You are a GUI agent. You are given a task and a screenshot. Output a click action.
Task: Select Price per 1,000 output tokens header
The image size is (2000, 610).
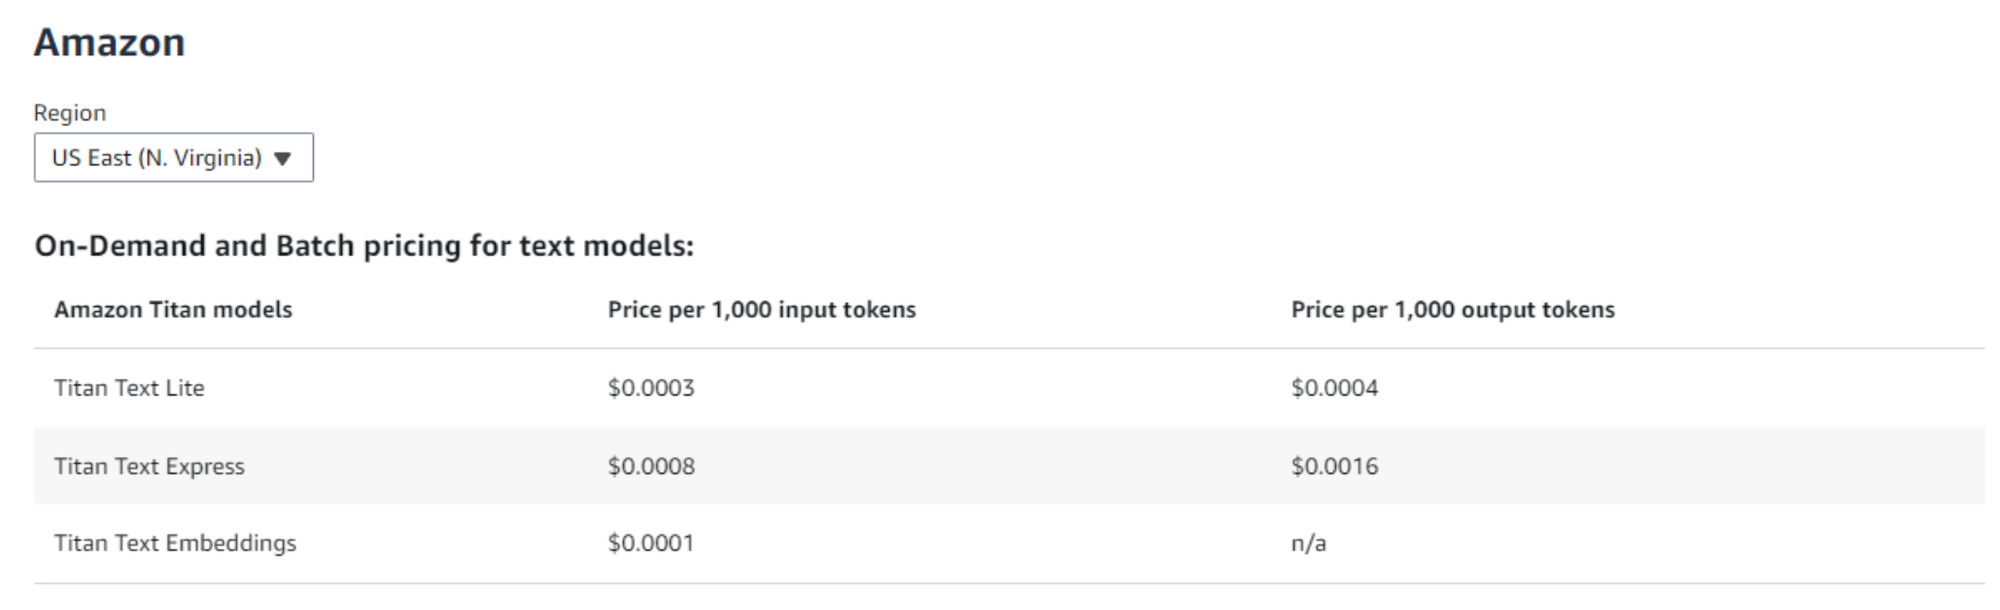click(x=1452, y=310)
